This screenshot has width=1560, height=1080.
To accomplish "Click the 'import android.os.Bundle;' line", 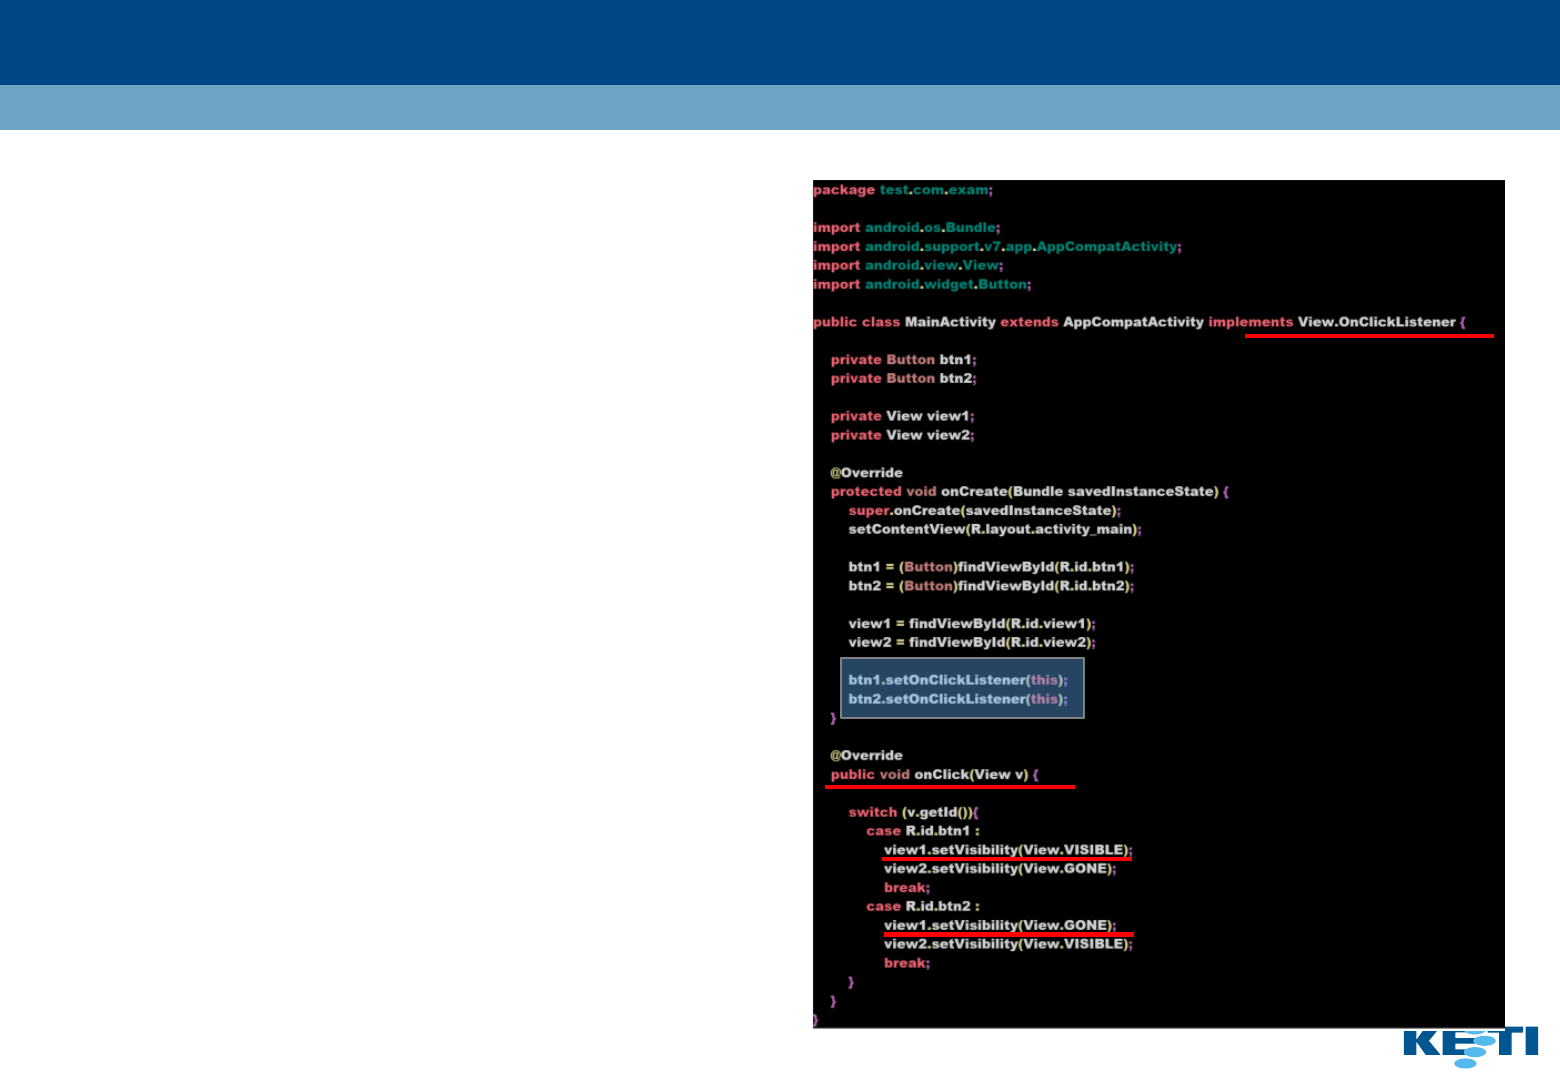I will pos(907,228).
